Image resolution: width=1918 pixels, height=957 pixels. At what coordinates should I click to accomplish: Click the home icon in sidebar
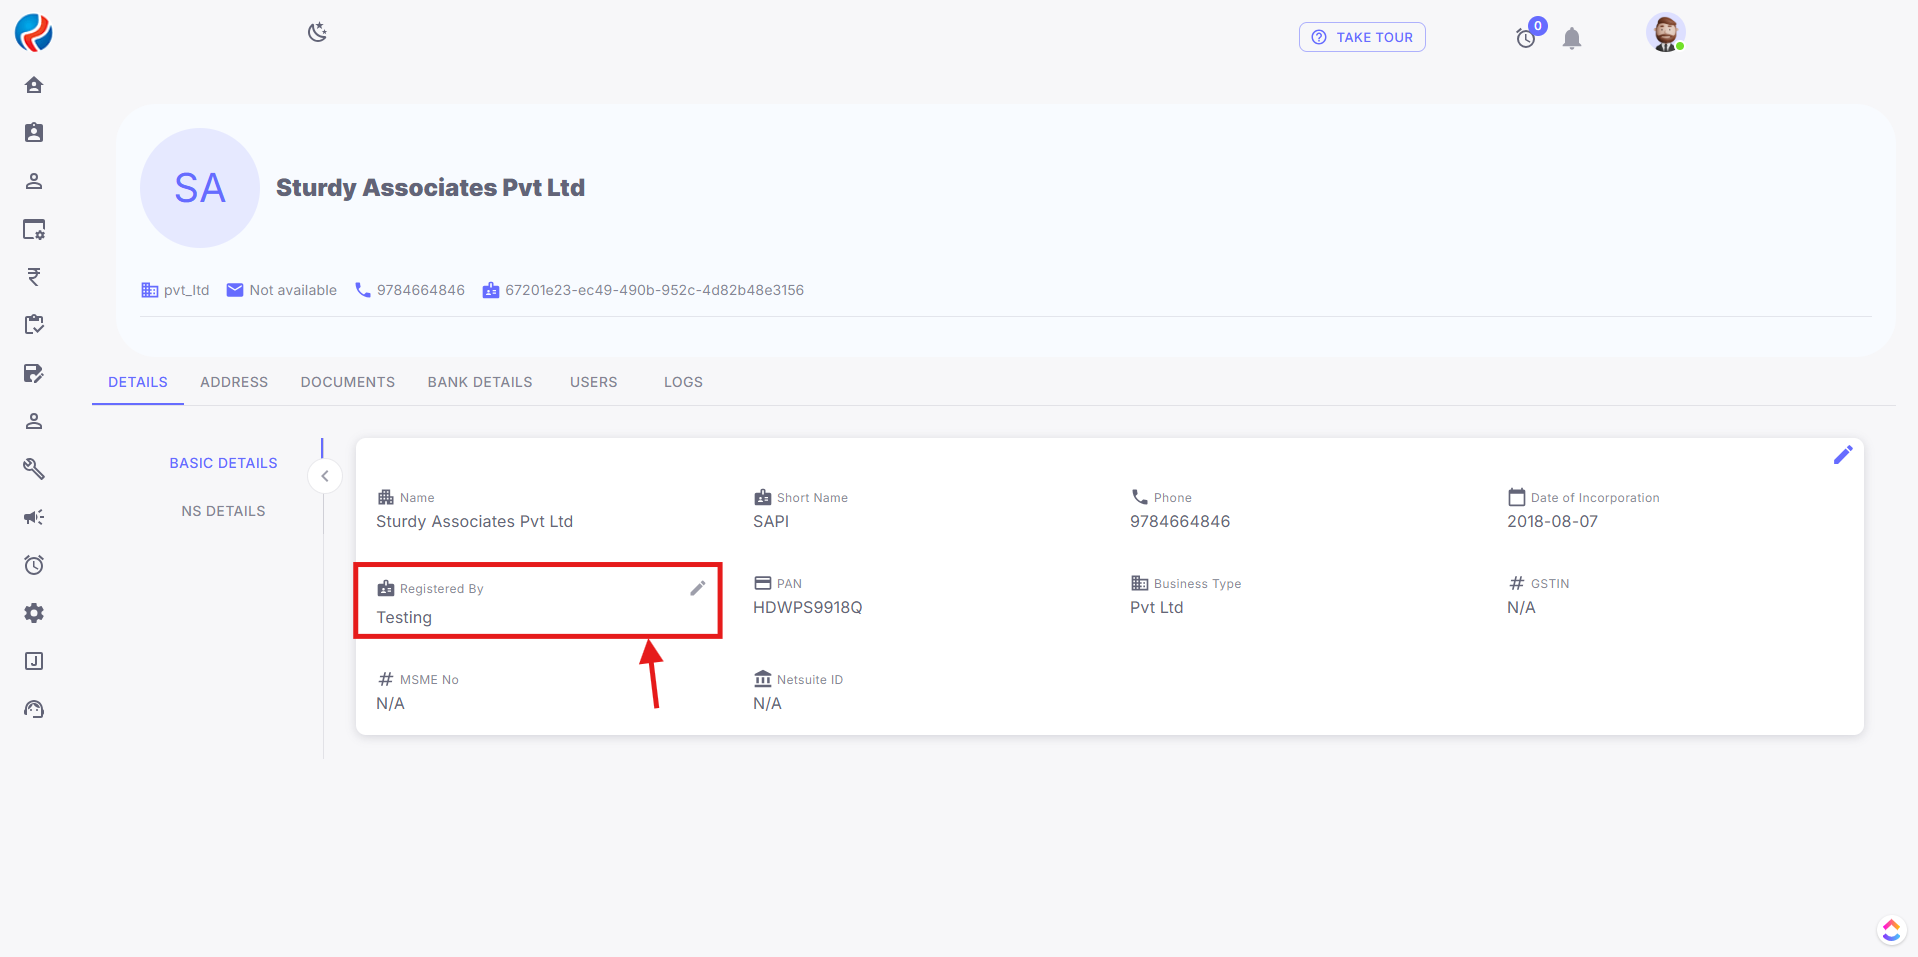click(34, 85)
